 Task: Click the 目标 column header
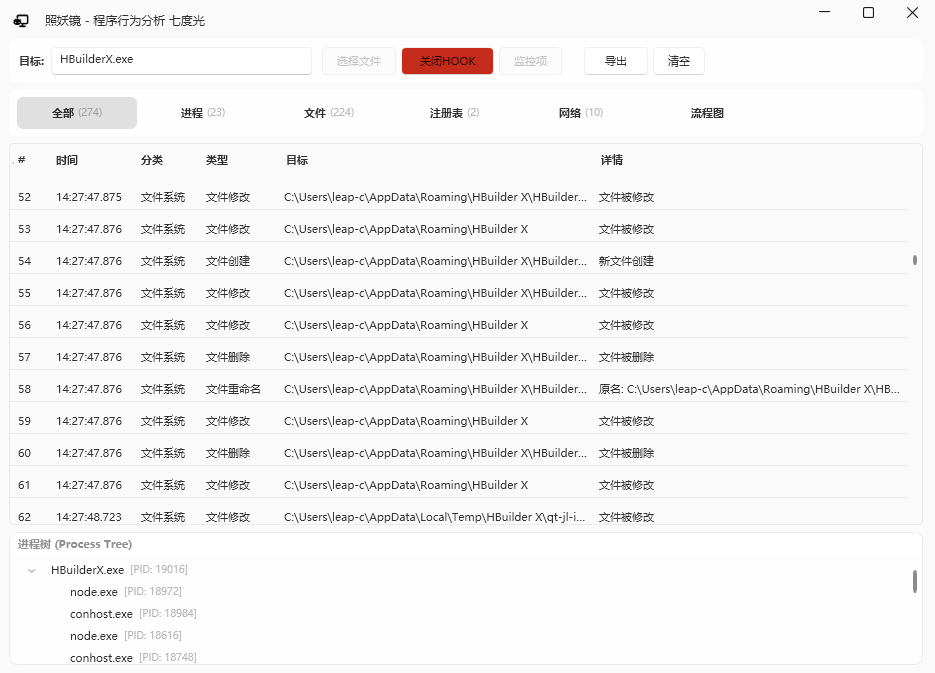tap(297, 160)
